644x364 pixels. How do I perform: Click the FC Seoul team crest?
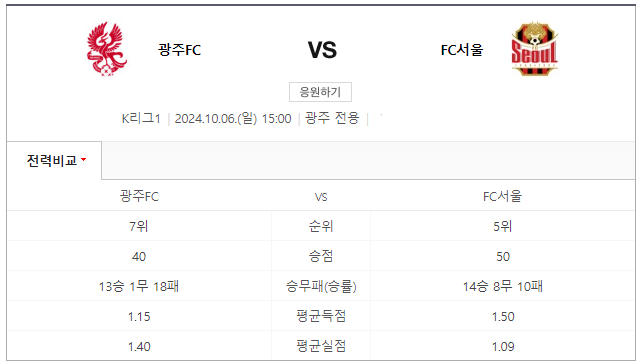point(534,49)
